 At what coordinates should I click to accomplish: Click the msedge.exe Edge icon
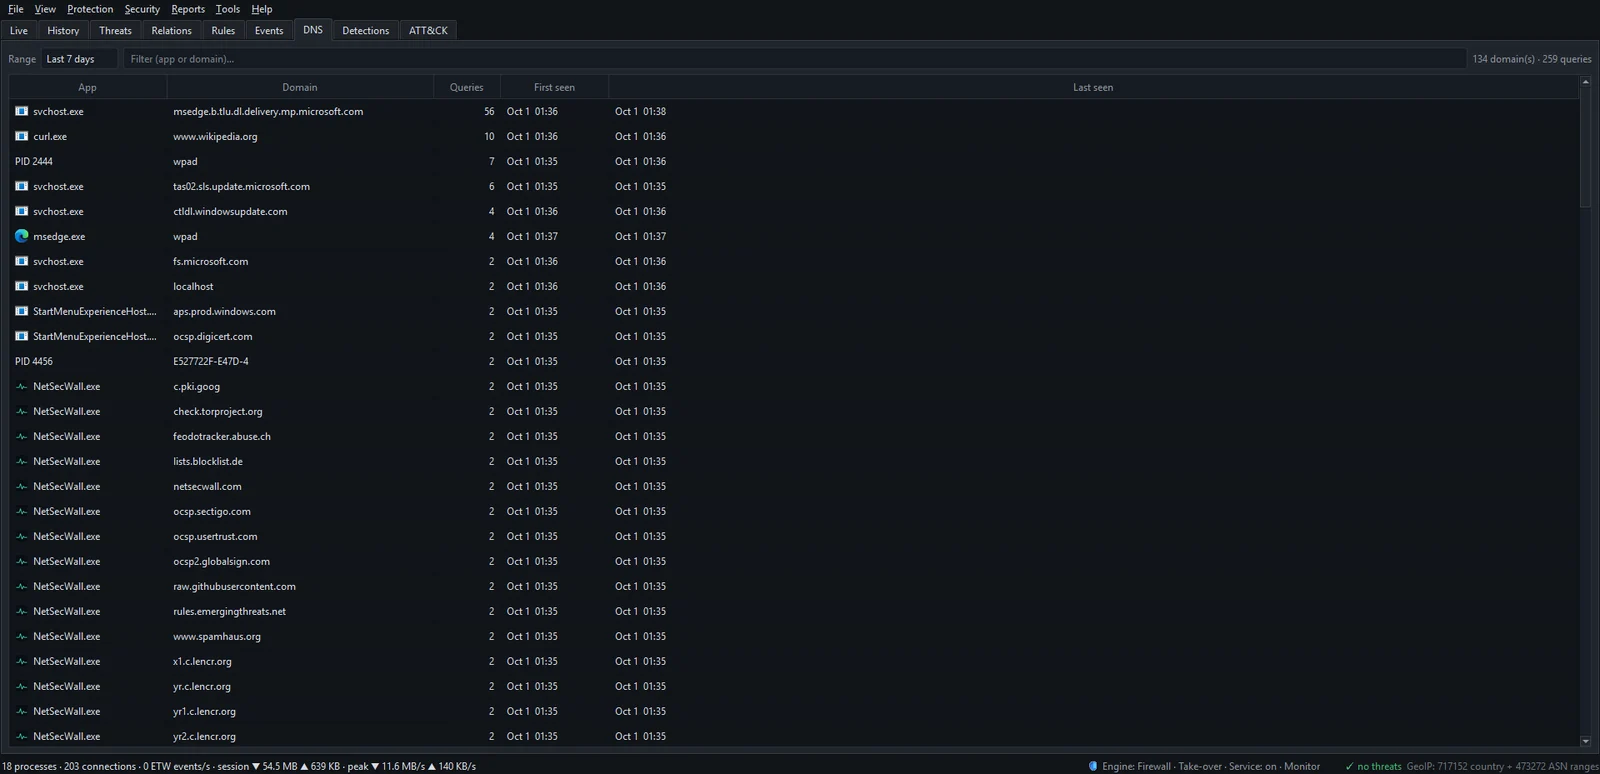[21, 236]
